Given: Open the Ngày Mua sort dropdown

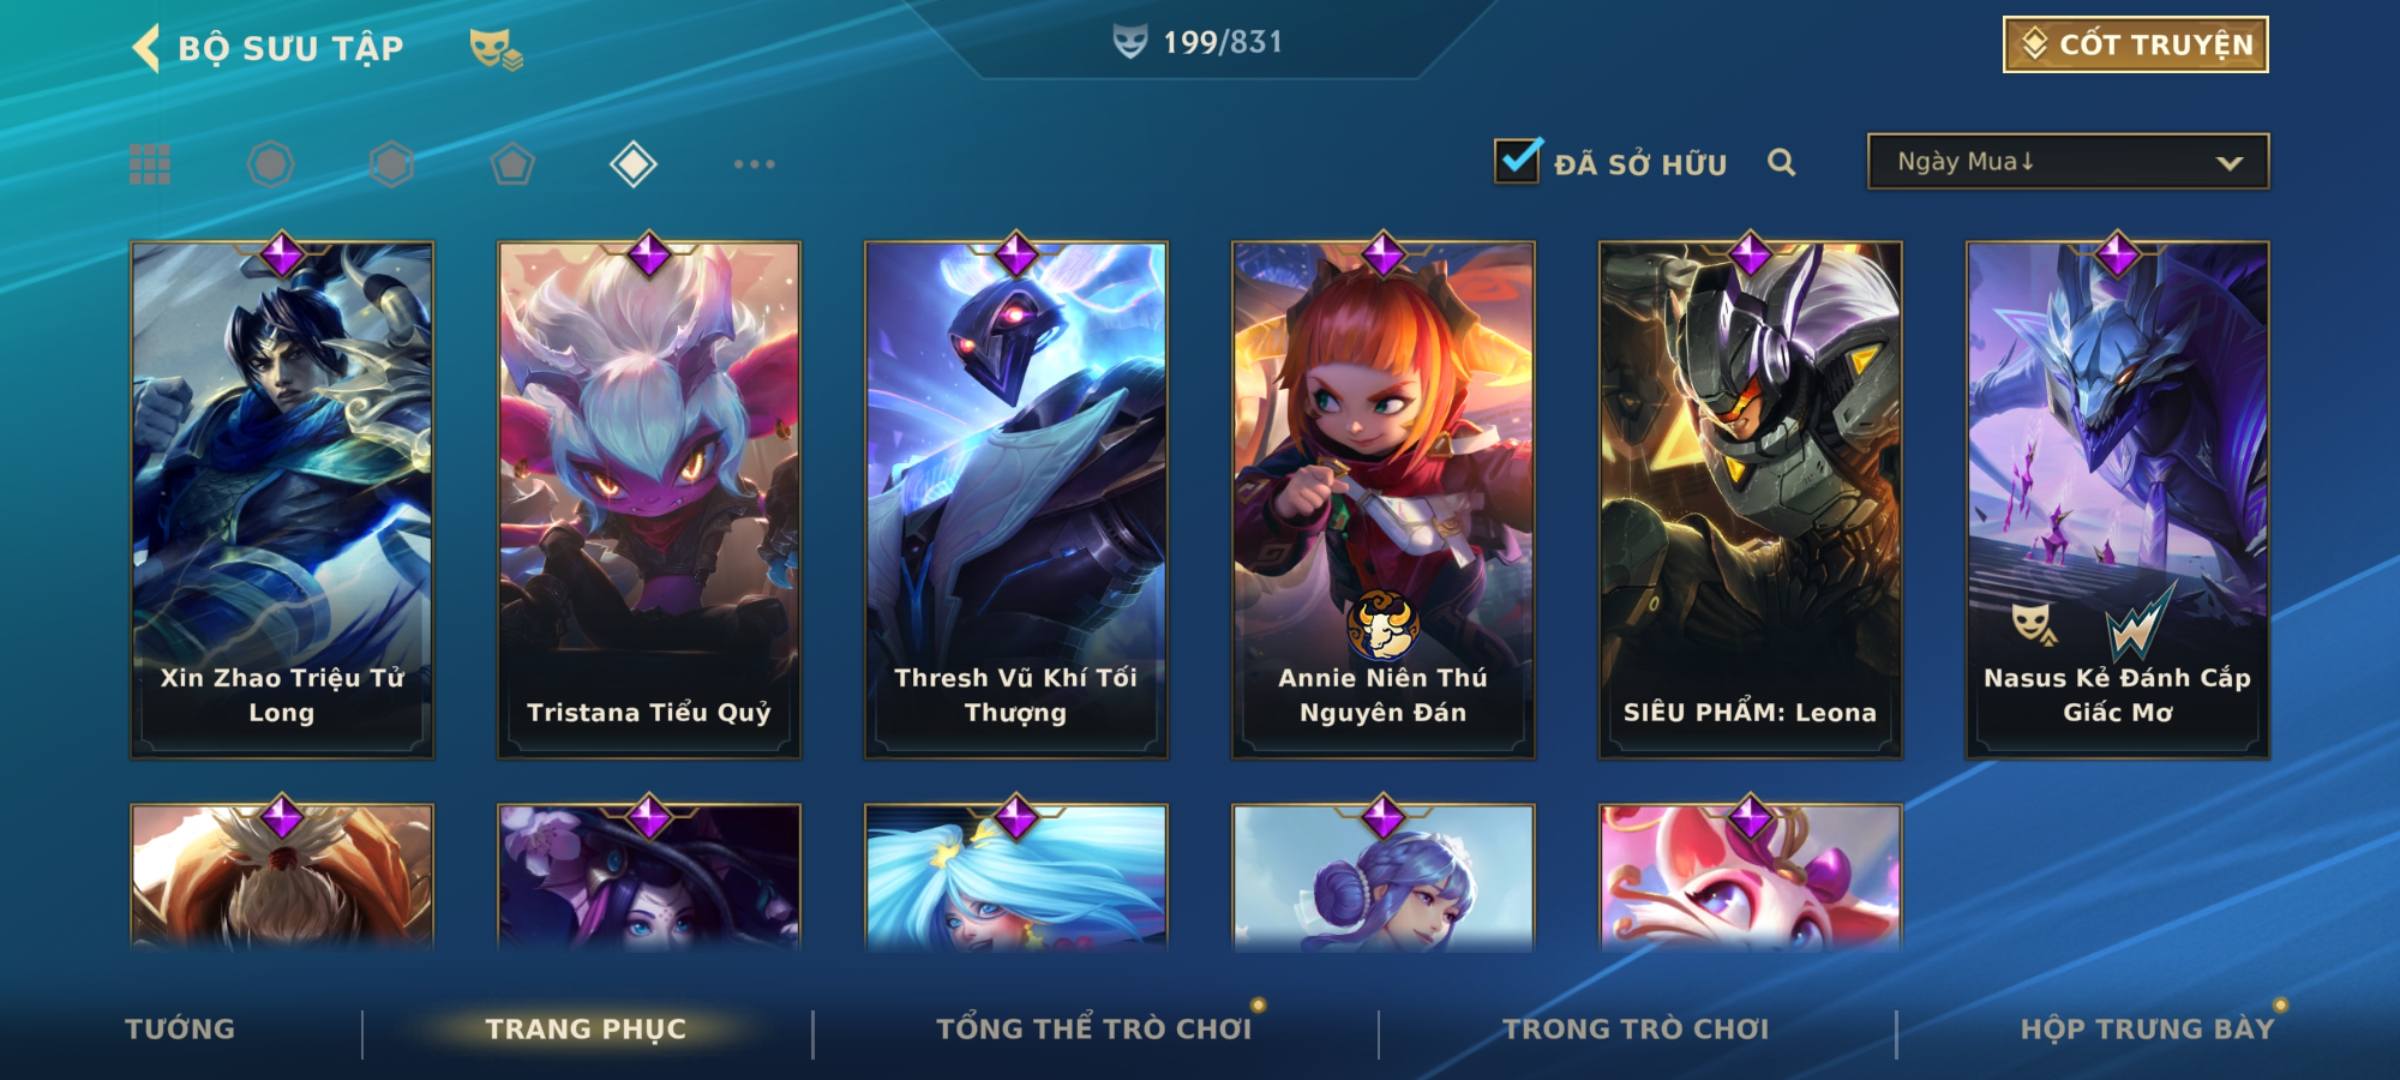Looking at the screenshot, I should tap(2068, 161).
